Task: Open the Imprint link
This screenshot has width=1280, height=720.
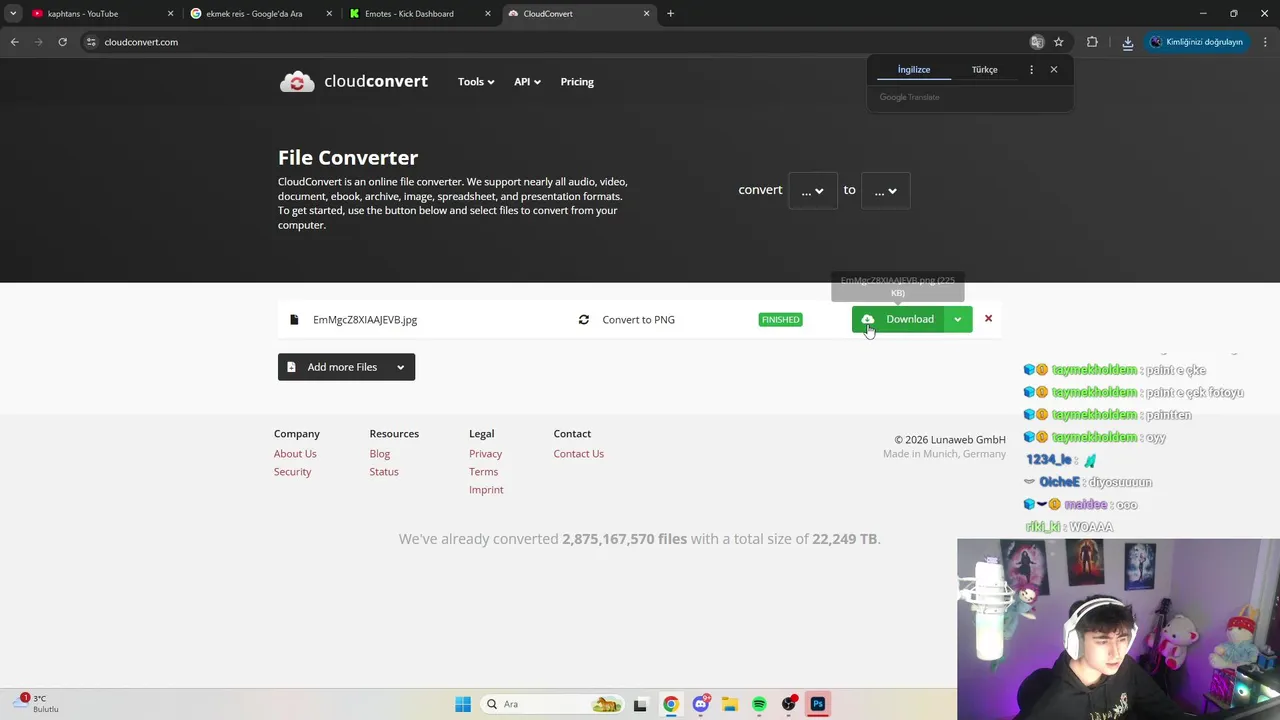Action: 486,490
